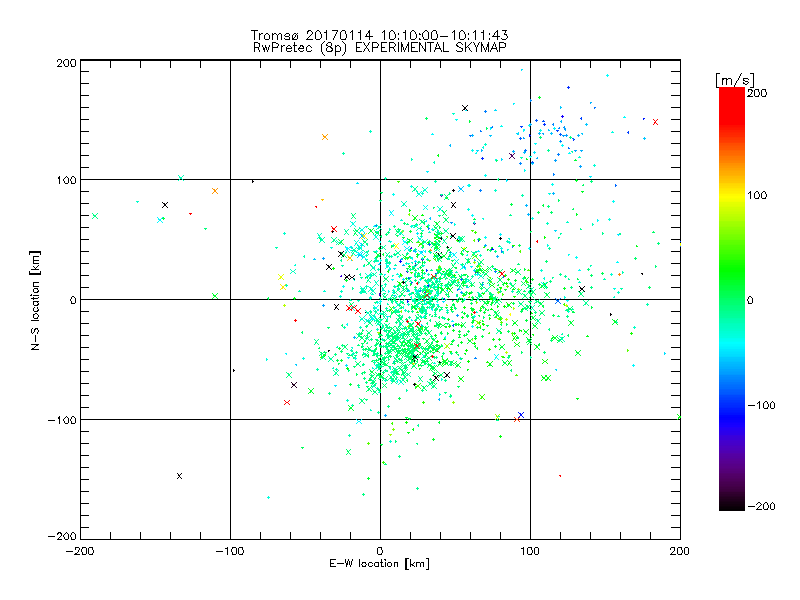This screenshot has height=600, width=800.
Task: Click the N-S axis tick label '0'
Action: pos(73,300)
